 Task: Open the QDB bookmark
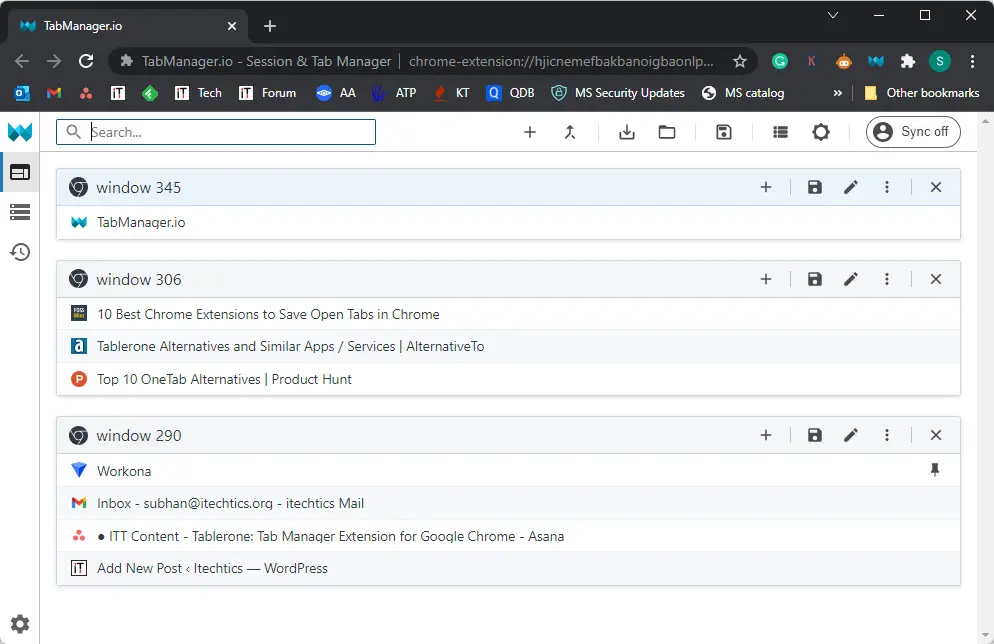pos(510,93)
